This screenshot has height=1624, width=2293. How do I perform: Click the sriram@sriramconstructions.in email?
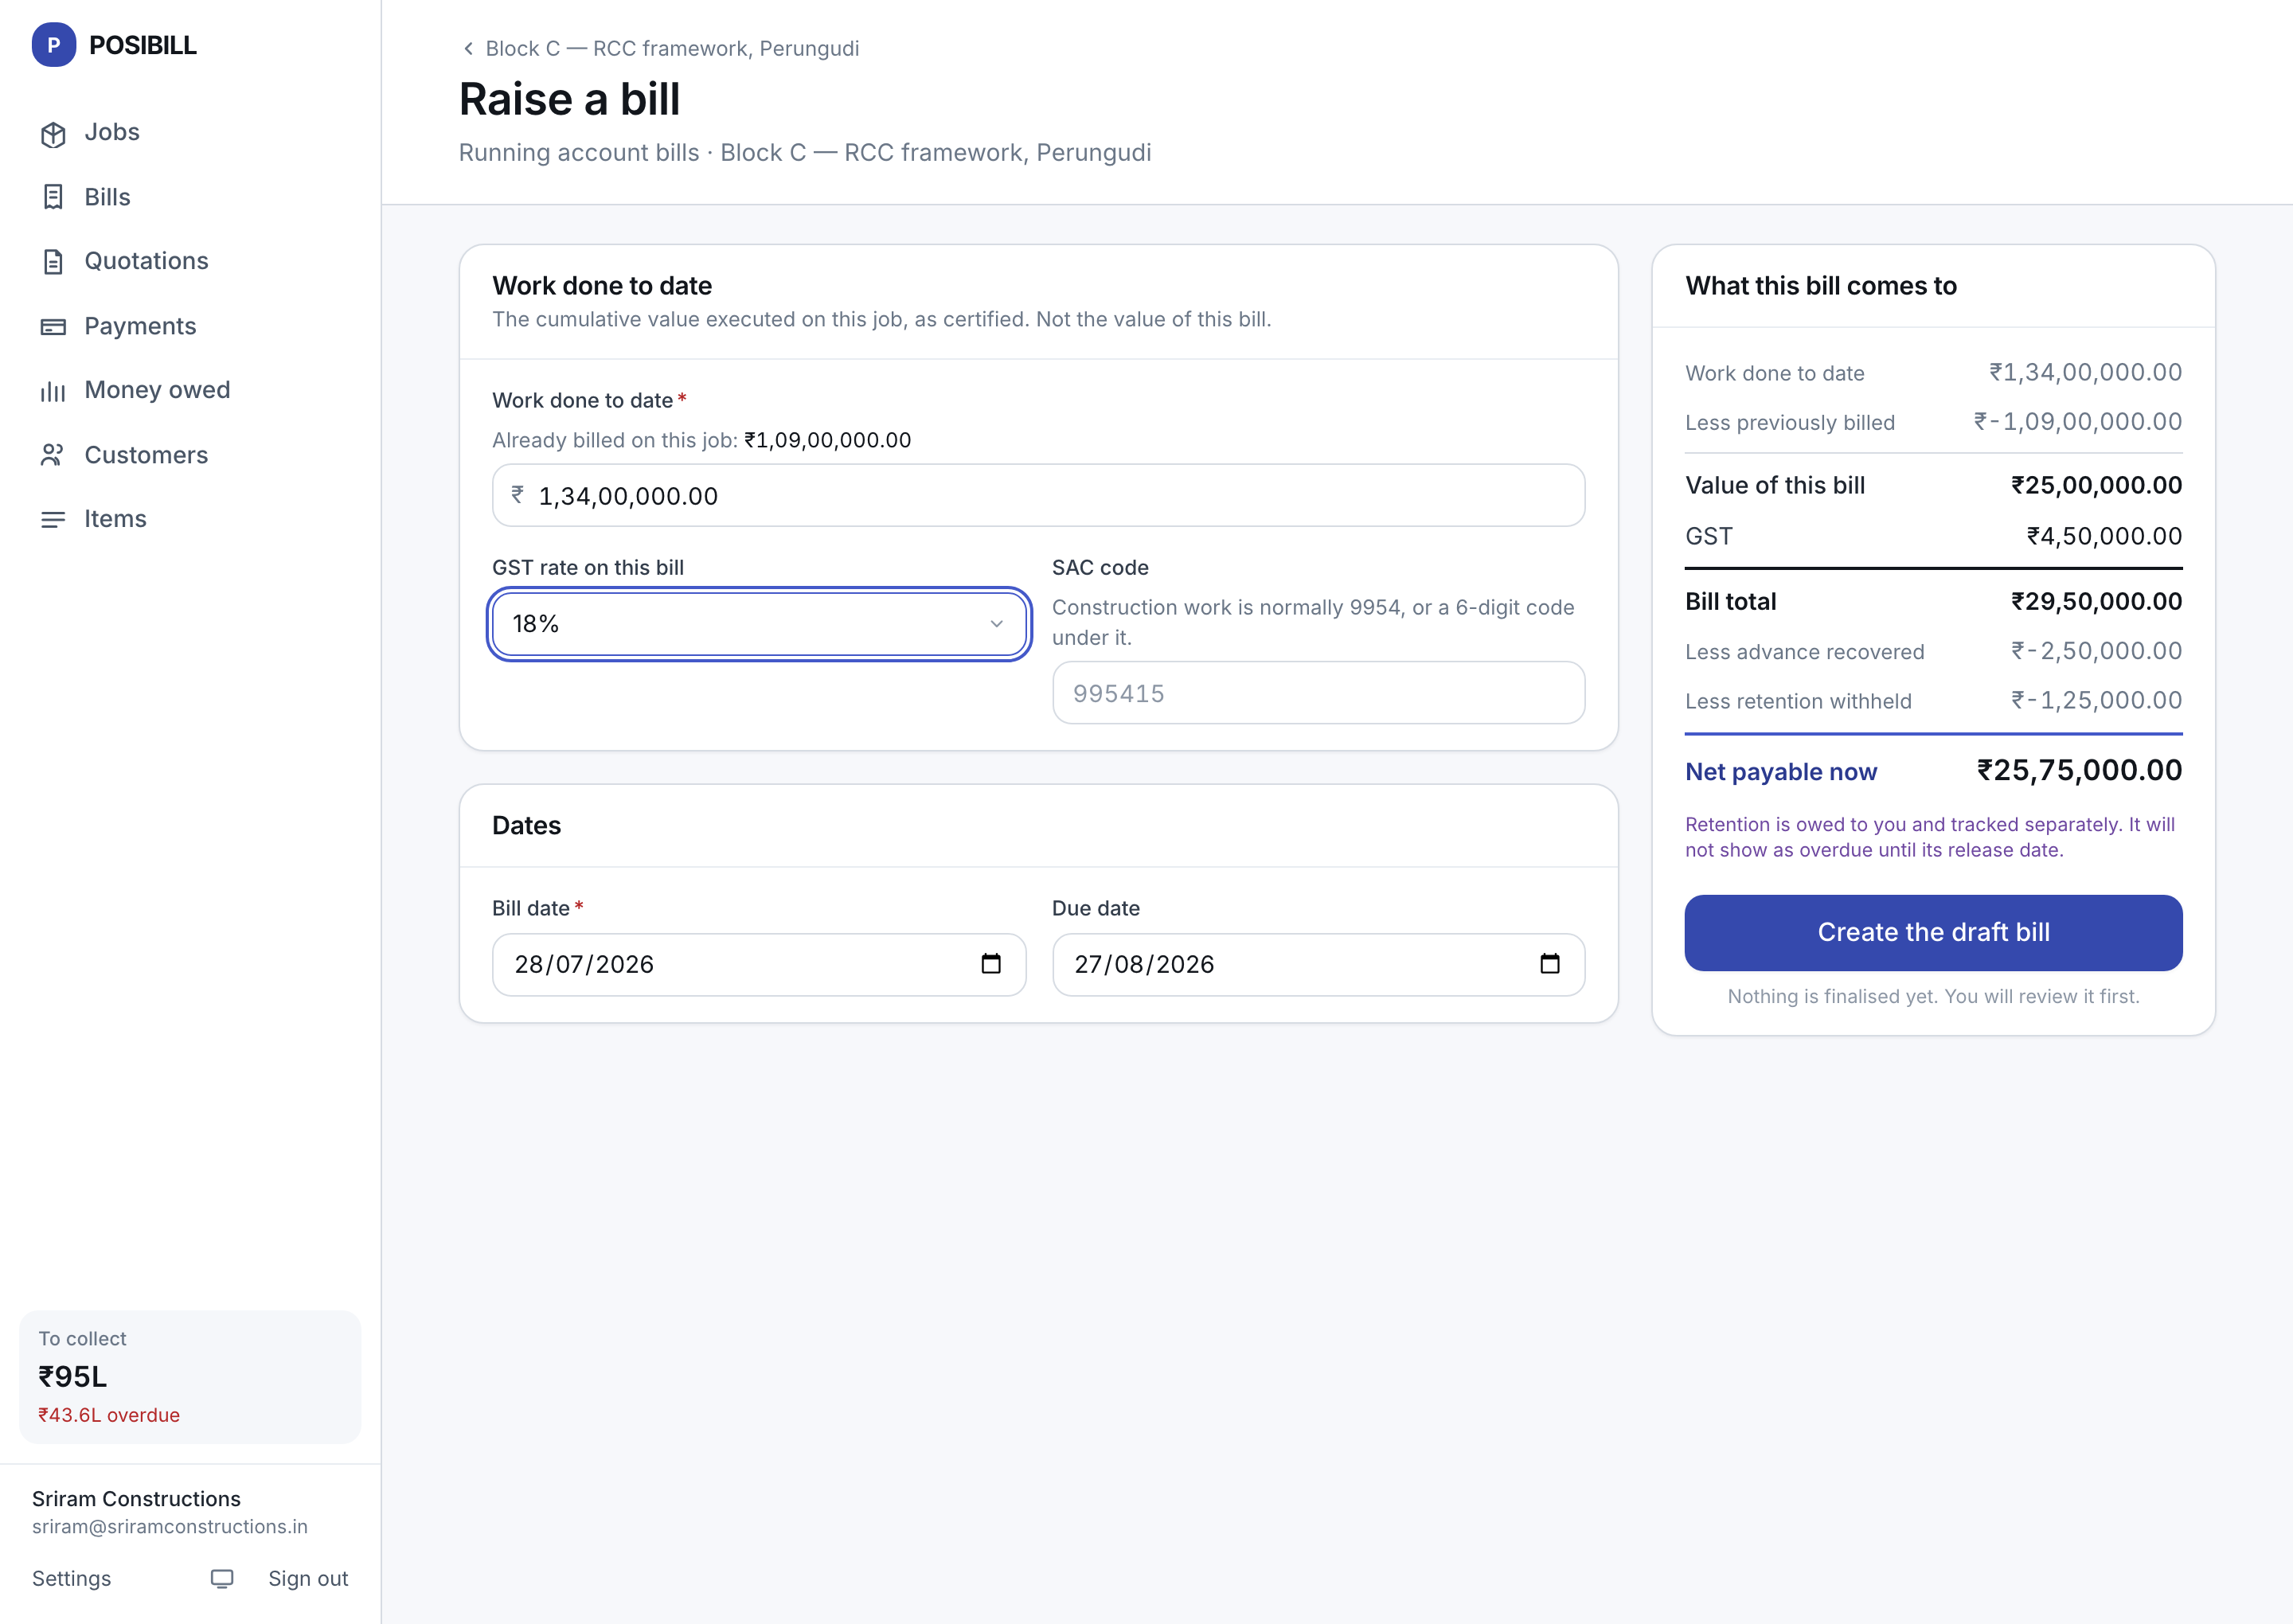[x=170, y=1527]
